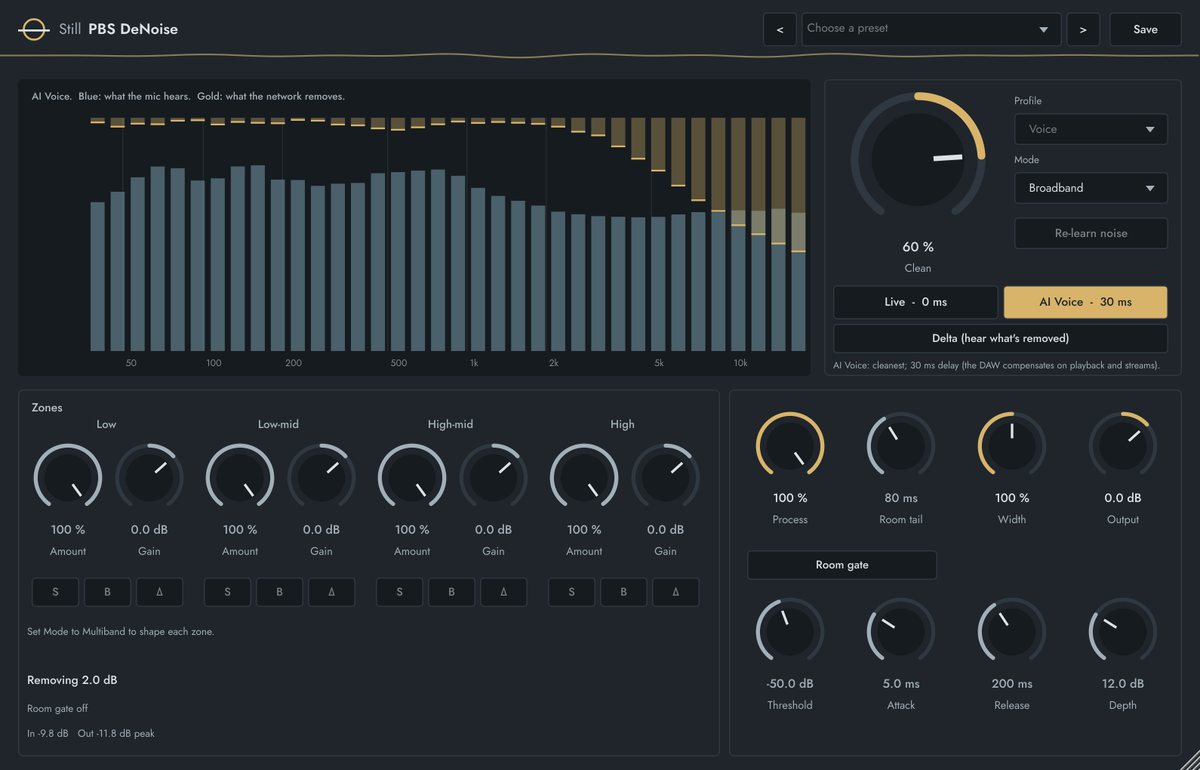Toggle delta for the High zone
1200x770 pixels.
click(676, 592)
